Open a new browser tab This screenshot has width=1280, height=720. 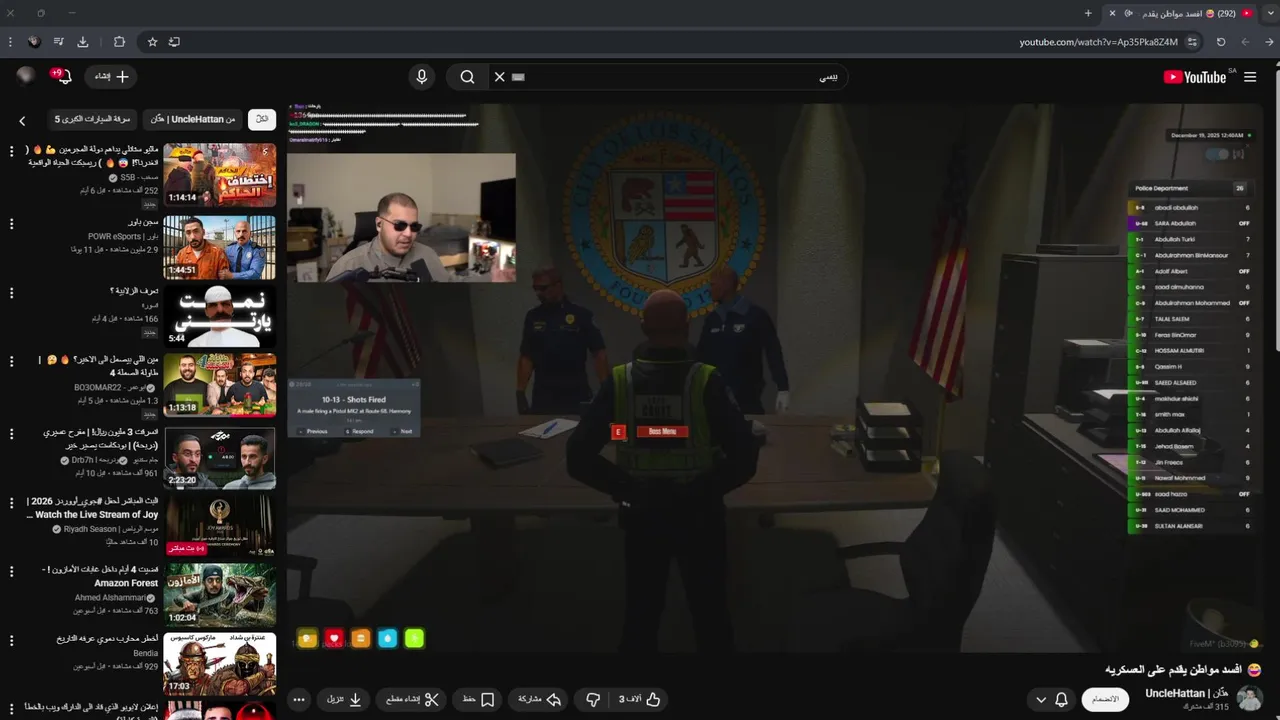(x=1088, y=13)
